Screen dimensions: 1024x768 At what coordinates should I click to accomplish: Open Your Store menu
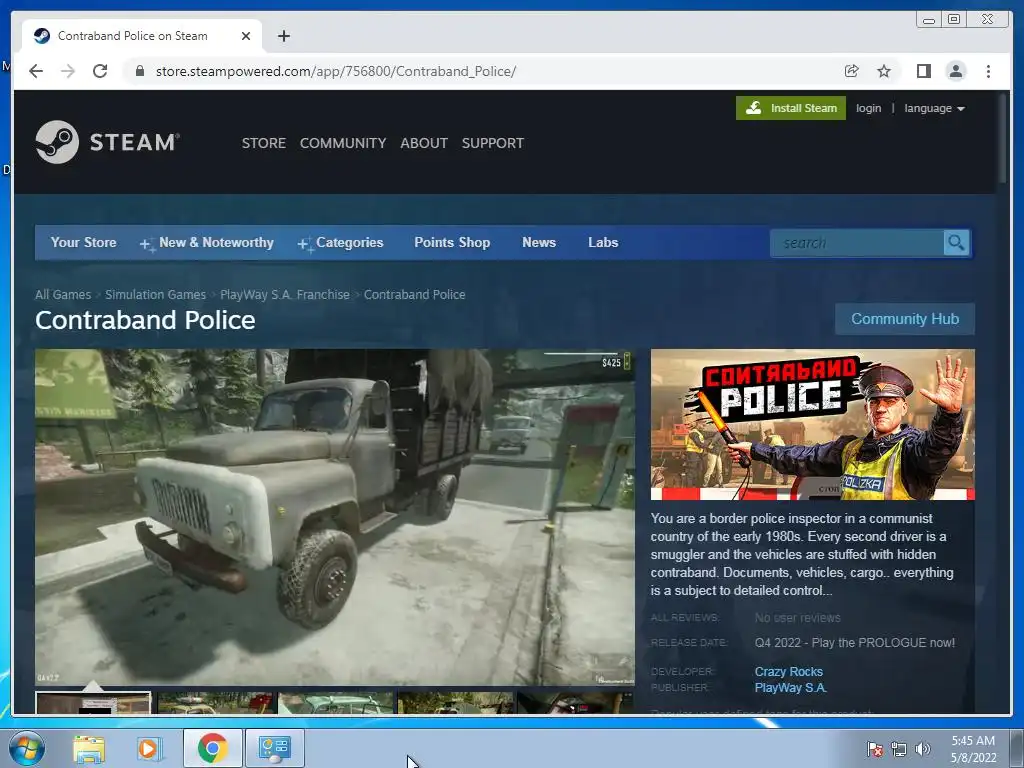coord(84,242)
